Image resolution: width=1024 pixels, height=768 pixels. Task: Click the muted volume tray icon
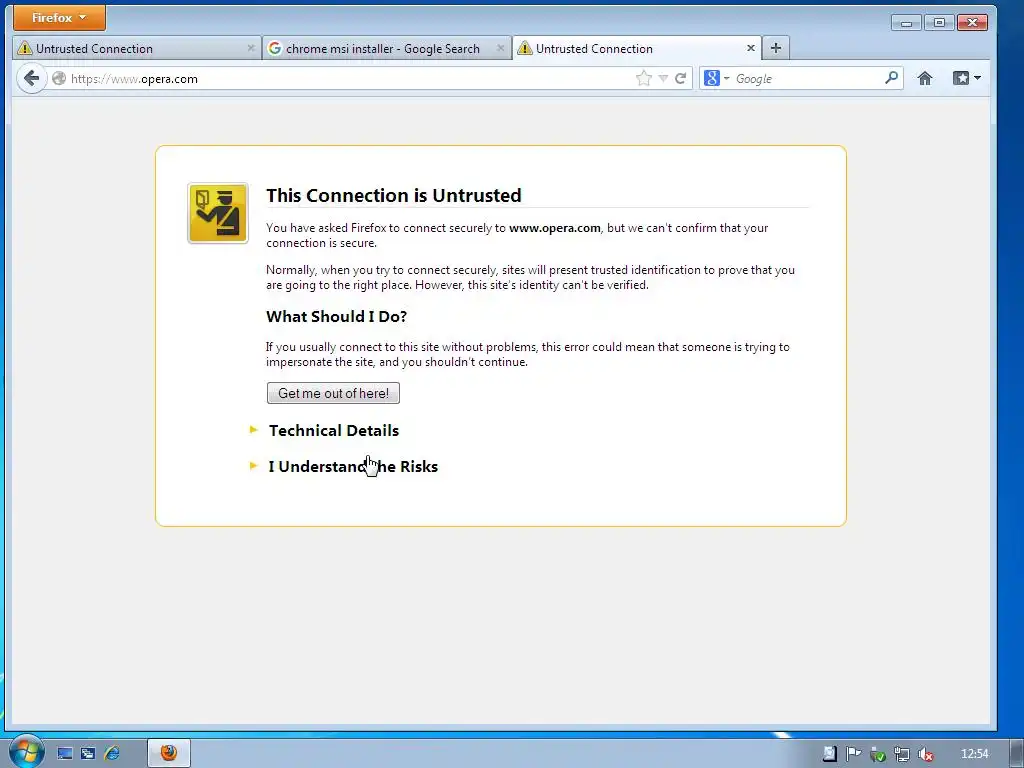tap(925, 754)
